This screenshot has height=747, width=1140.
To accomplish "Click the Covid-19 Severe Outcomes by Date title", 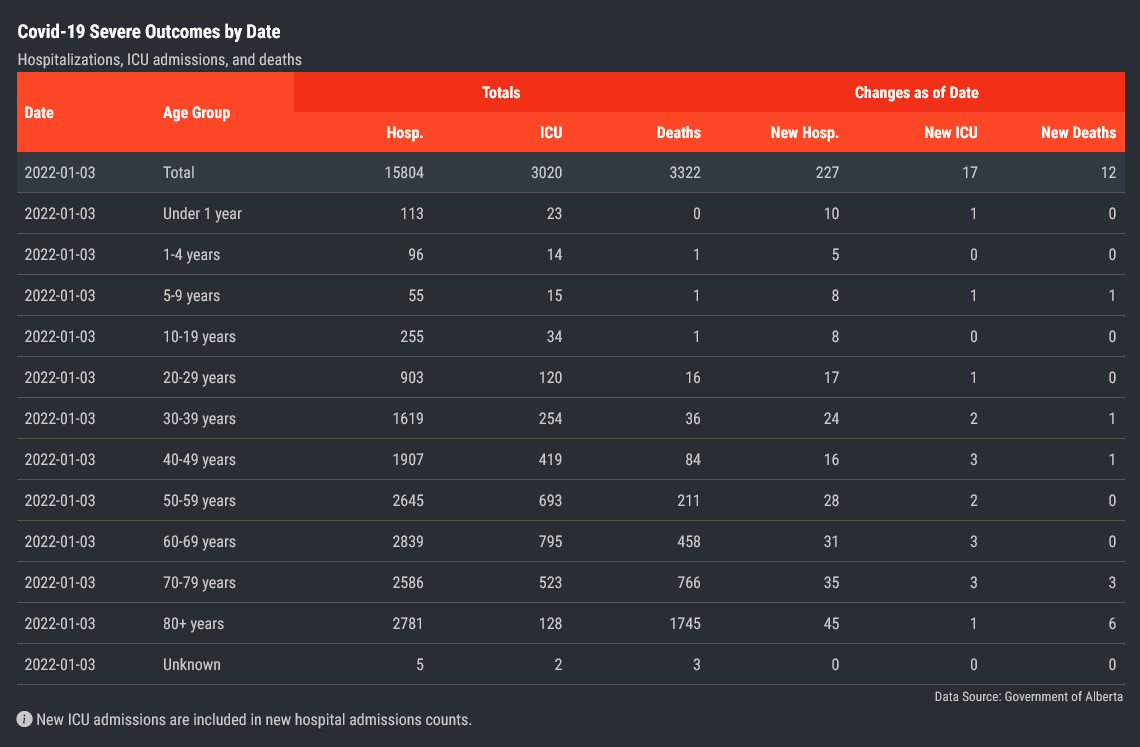I will (x=149, y=31).
